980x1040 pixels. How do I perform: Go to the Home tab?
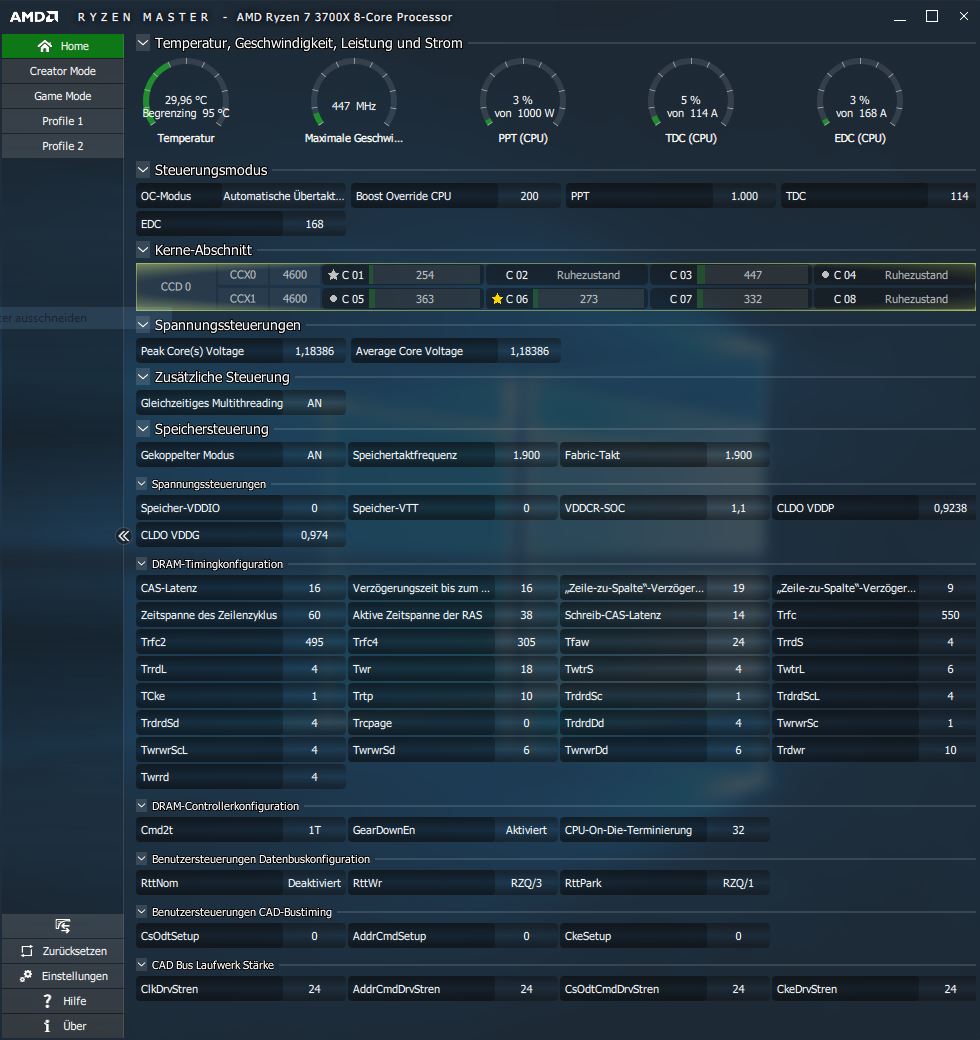click(62, 46)
